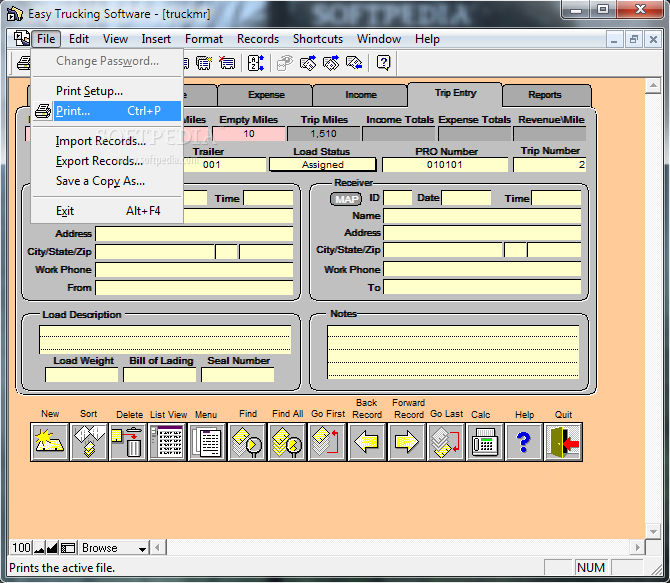The width and height of the screenshot is (670, 583).
Task: Click the Trip Number field
Action: pyautogui.click(x=550, y=165)
